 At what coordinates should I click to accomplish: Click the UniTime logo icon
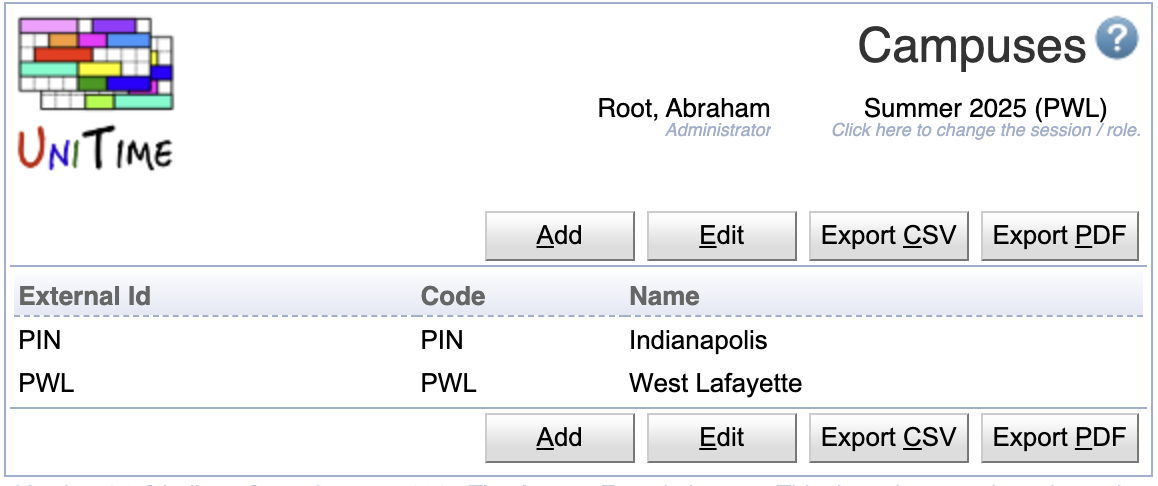[x=96, y=95]
